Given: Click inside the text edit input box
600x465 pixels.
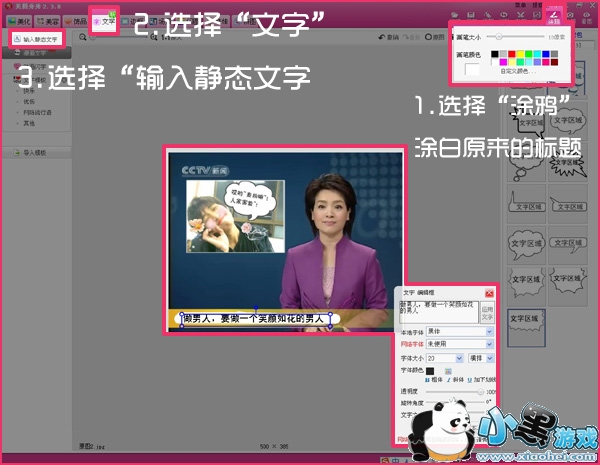Looking at the screenshot, I should click(x=438, y=311).
